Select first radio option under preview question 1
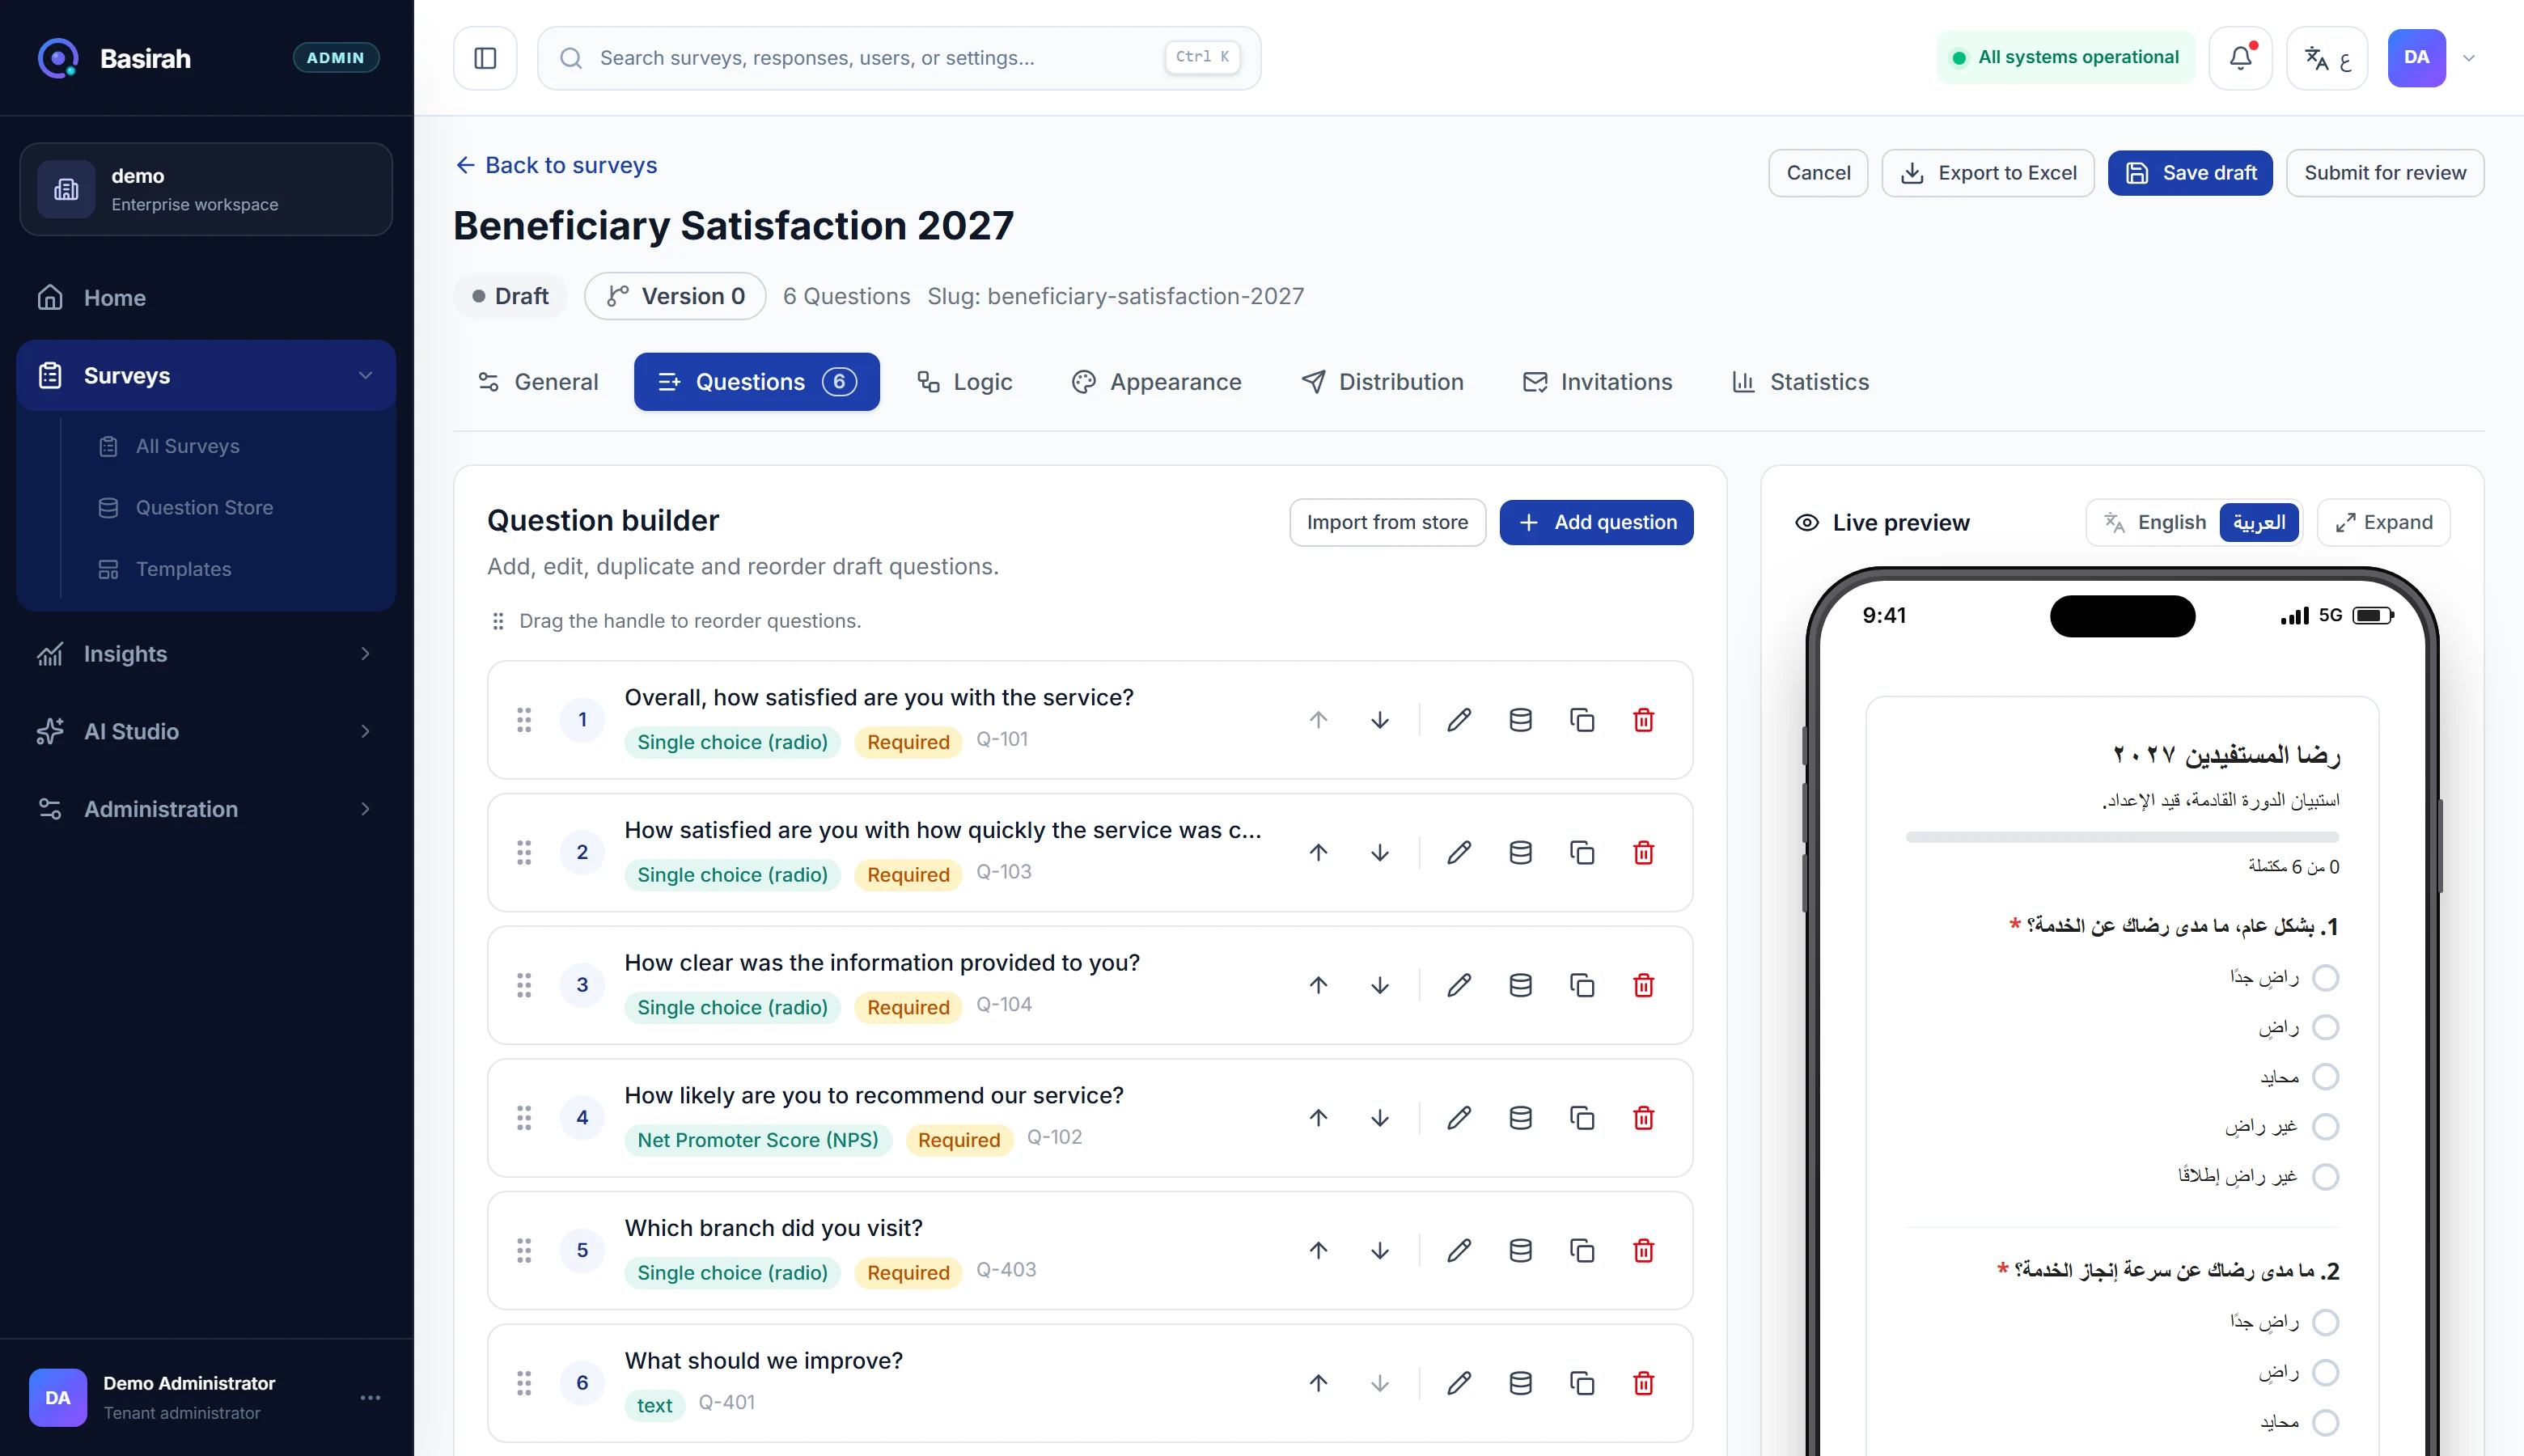The height and width of the screenshot is (1456, 2524). (x=2325, y=977)
